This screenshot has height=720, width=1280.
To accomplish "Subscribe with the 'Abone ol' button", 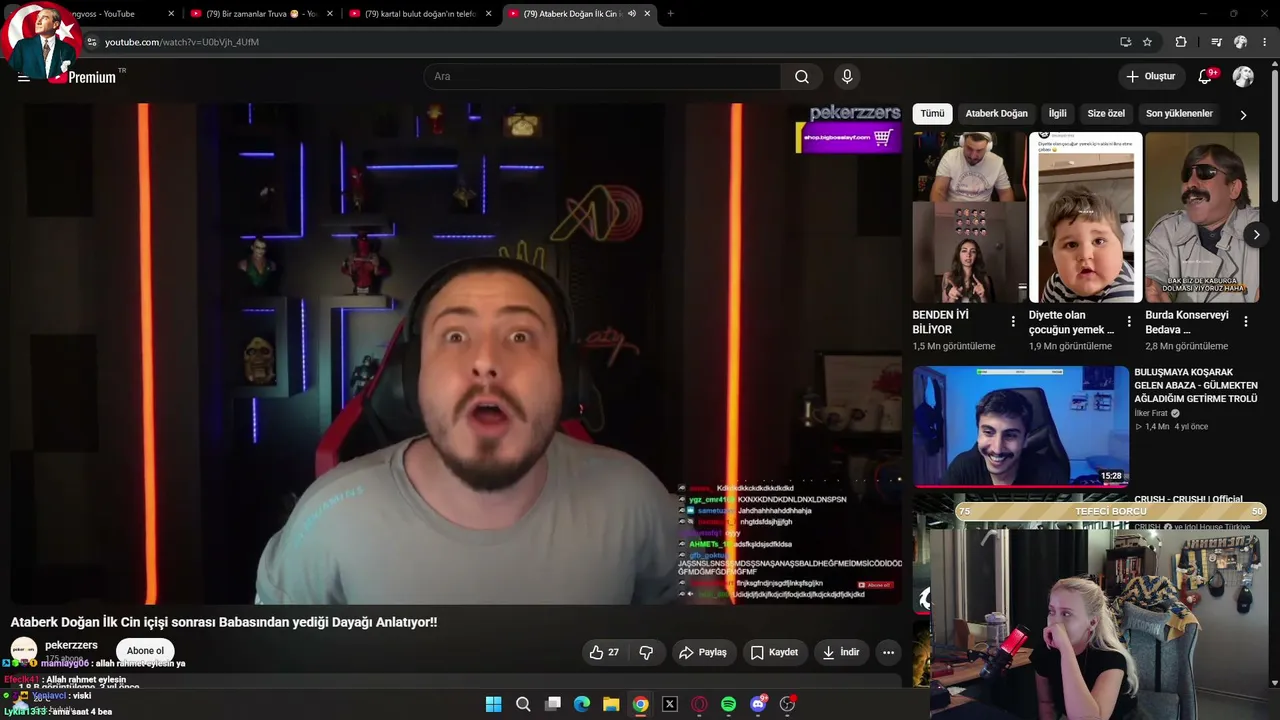I will [145, 651].
